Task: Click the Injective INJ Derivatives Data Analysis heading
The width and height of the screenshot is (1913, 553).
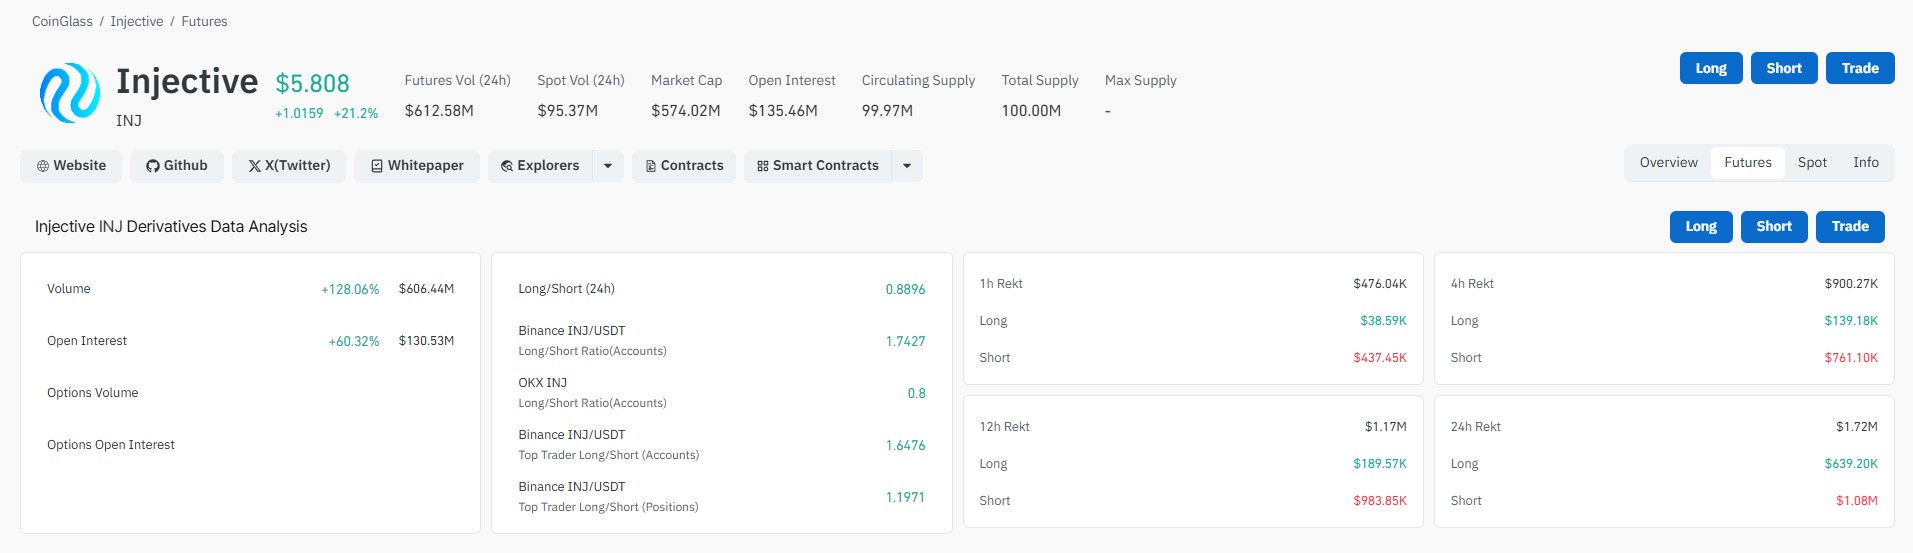Action: 171,227
